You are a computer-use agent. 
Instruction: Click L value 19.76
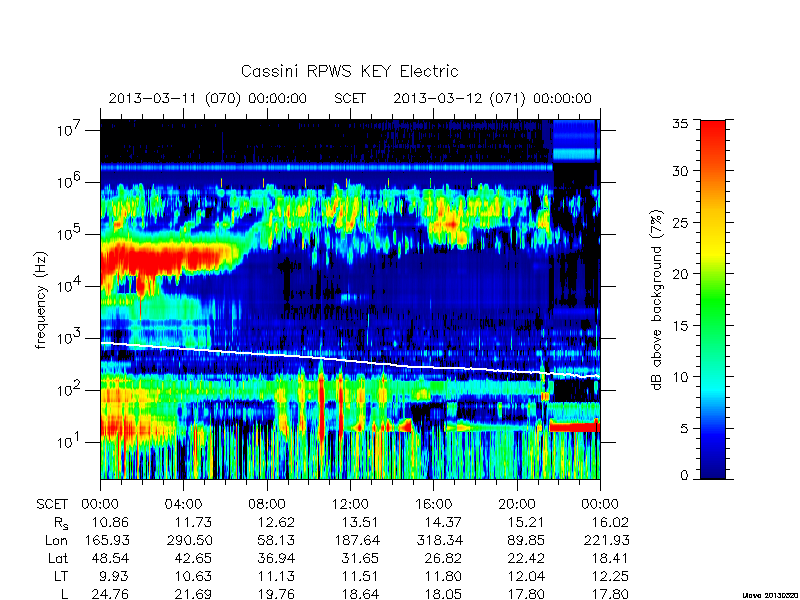(x=277, y=594)
